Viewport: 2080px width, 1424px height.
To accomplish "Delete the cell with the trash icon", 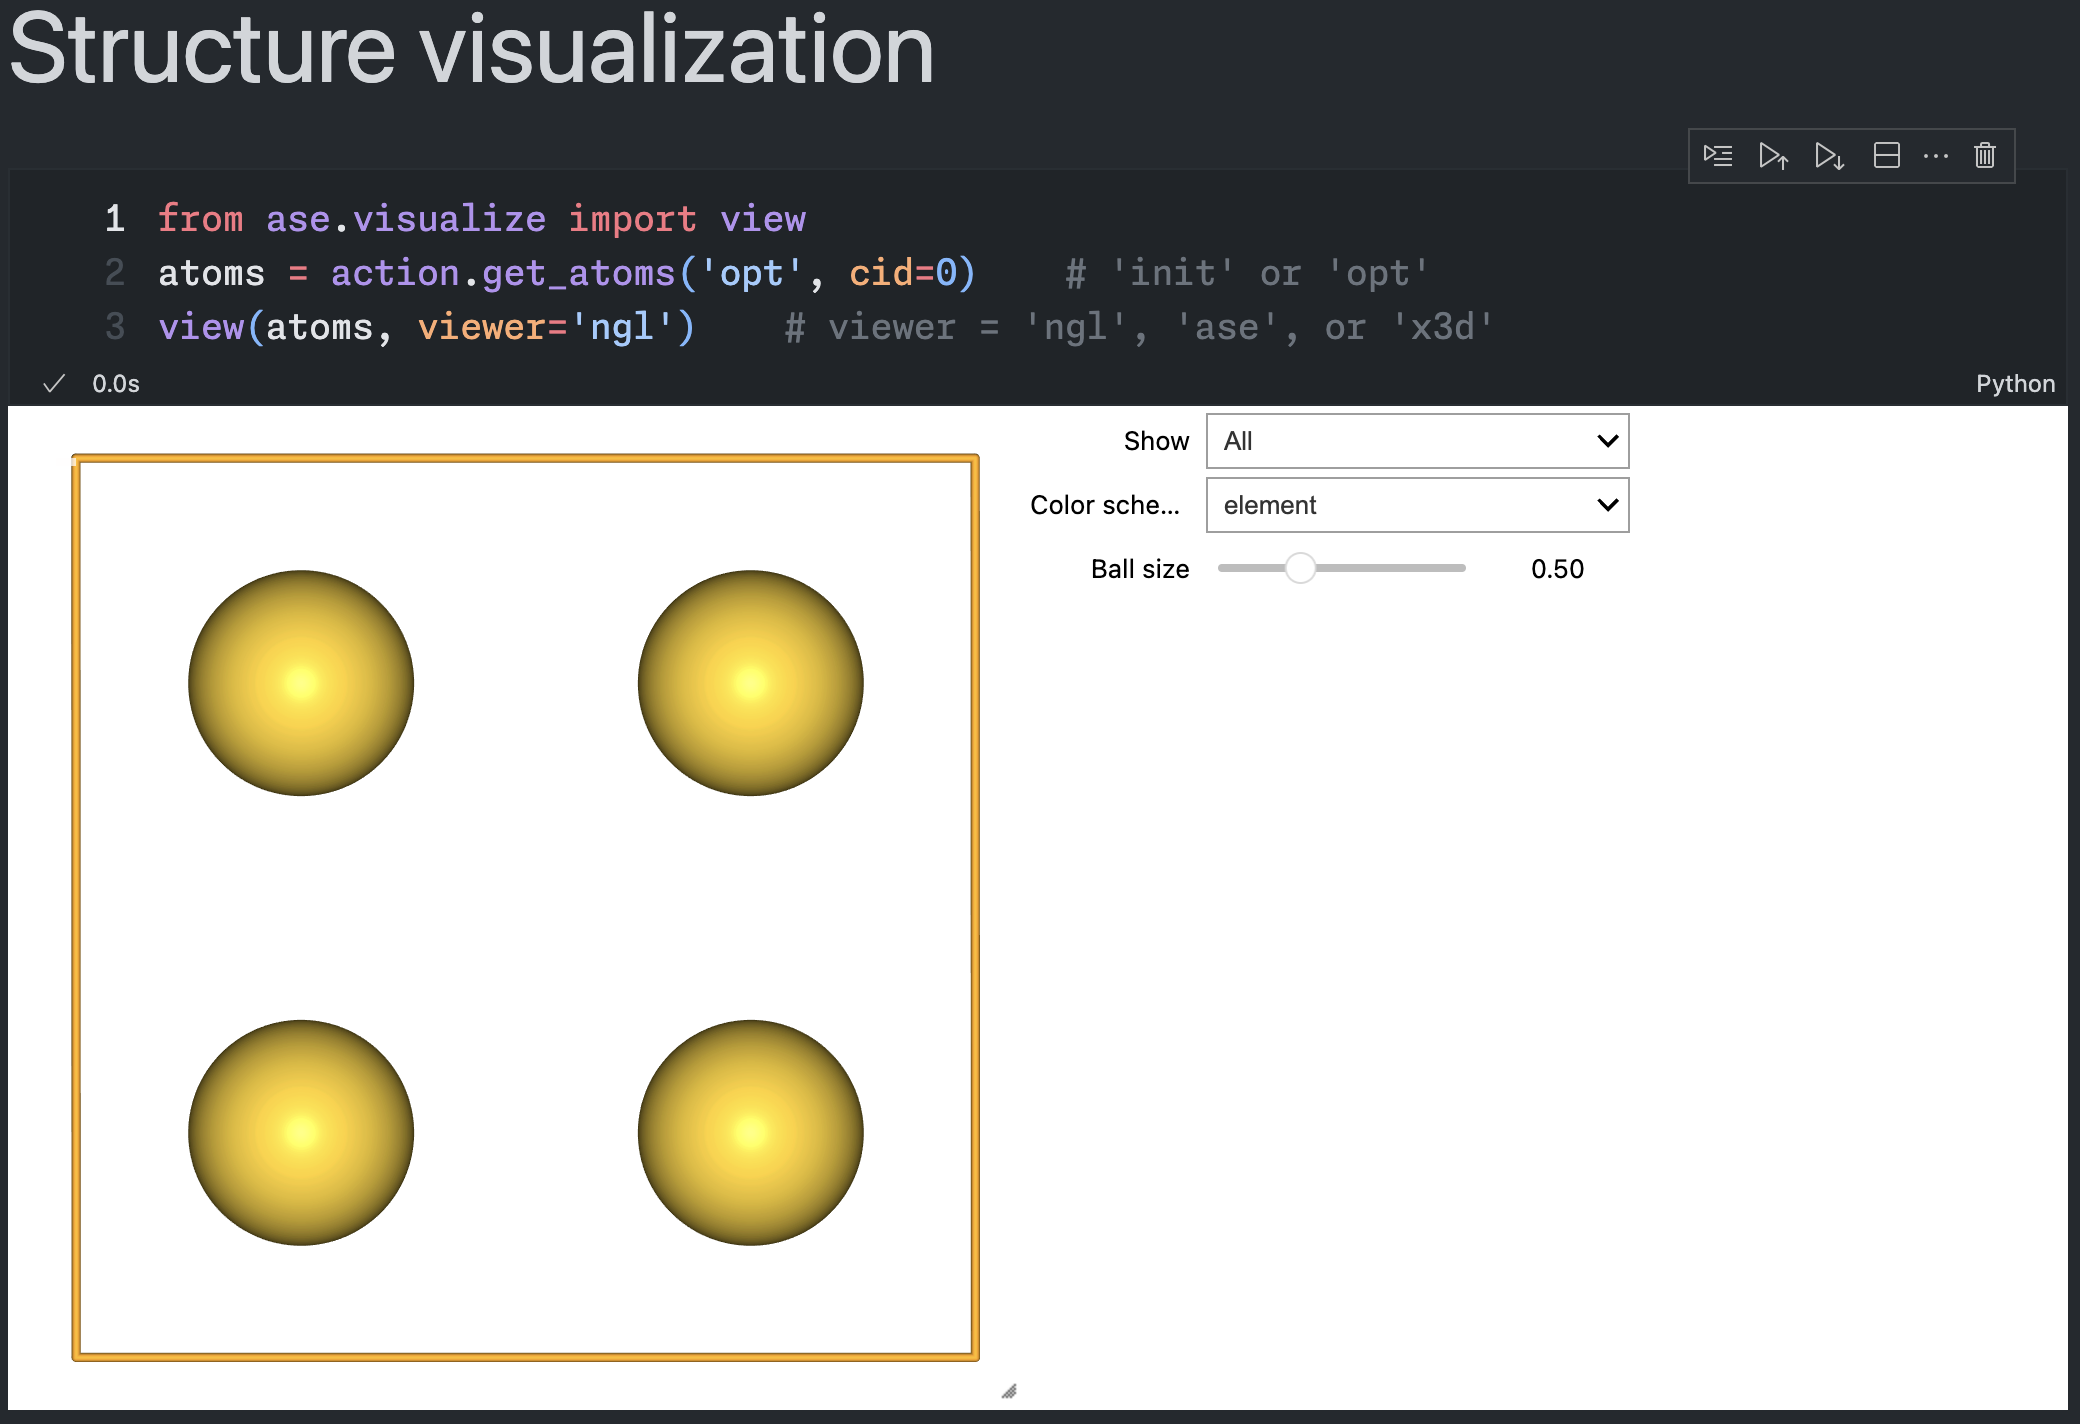I will point(1985,156).
